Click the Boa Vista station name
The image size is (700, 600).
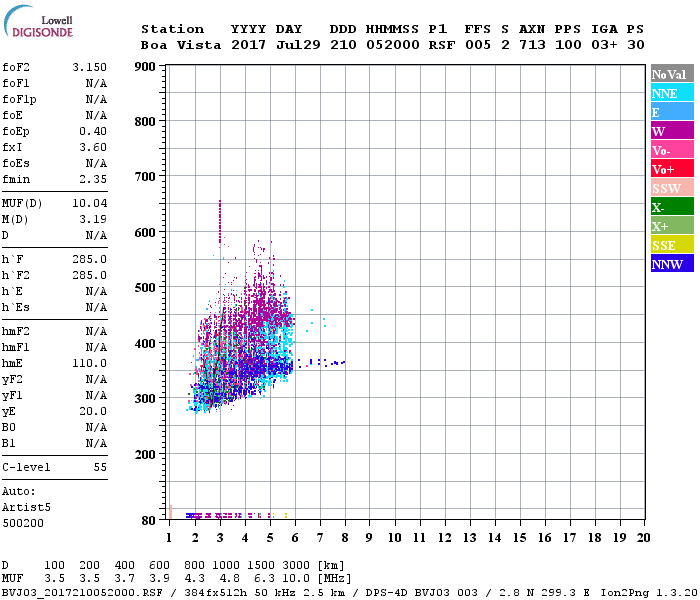pos(181,45)
